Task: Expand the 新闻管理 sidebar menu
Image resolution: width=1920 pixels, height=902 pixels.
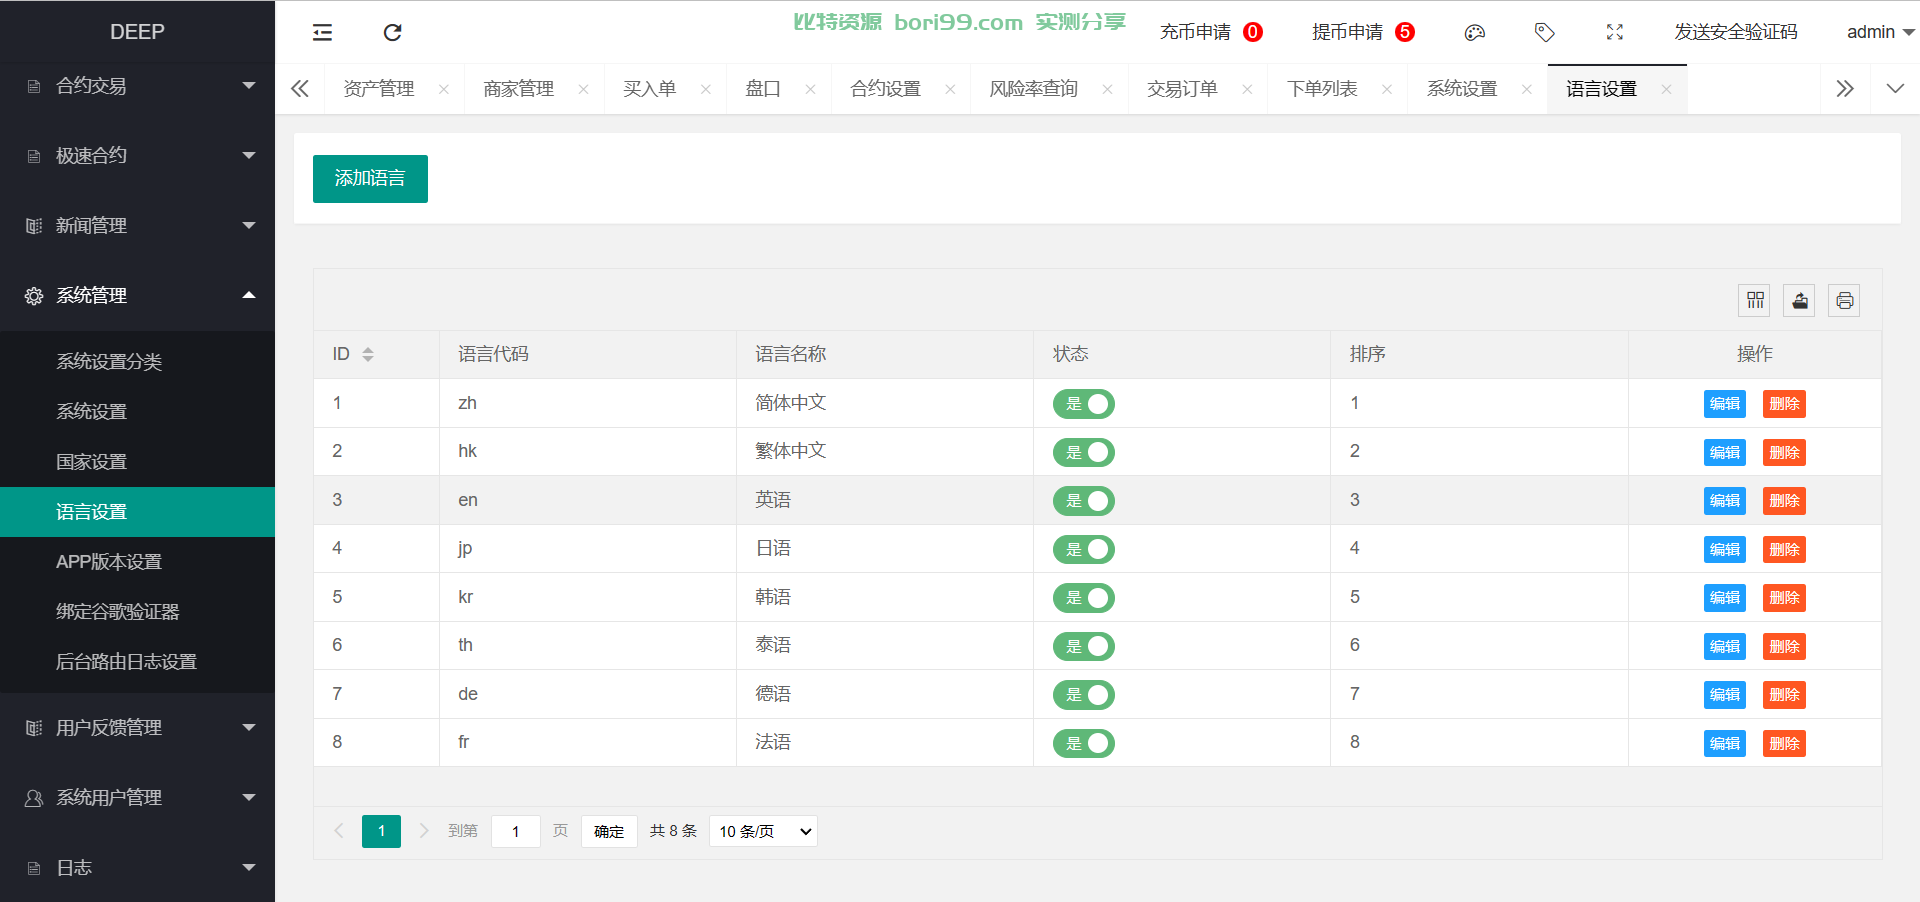Action: click(137, 226)
